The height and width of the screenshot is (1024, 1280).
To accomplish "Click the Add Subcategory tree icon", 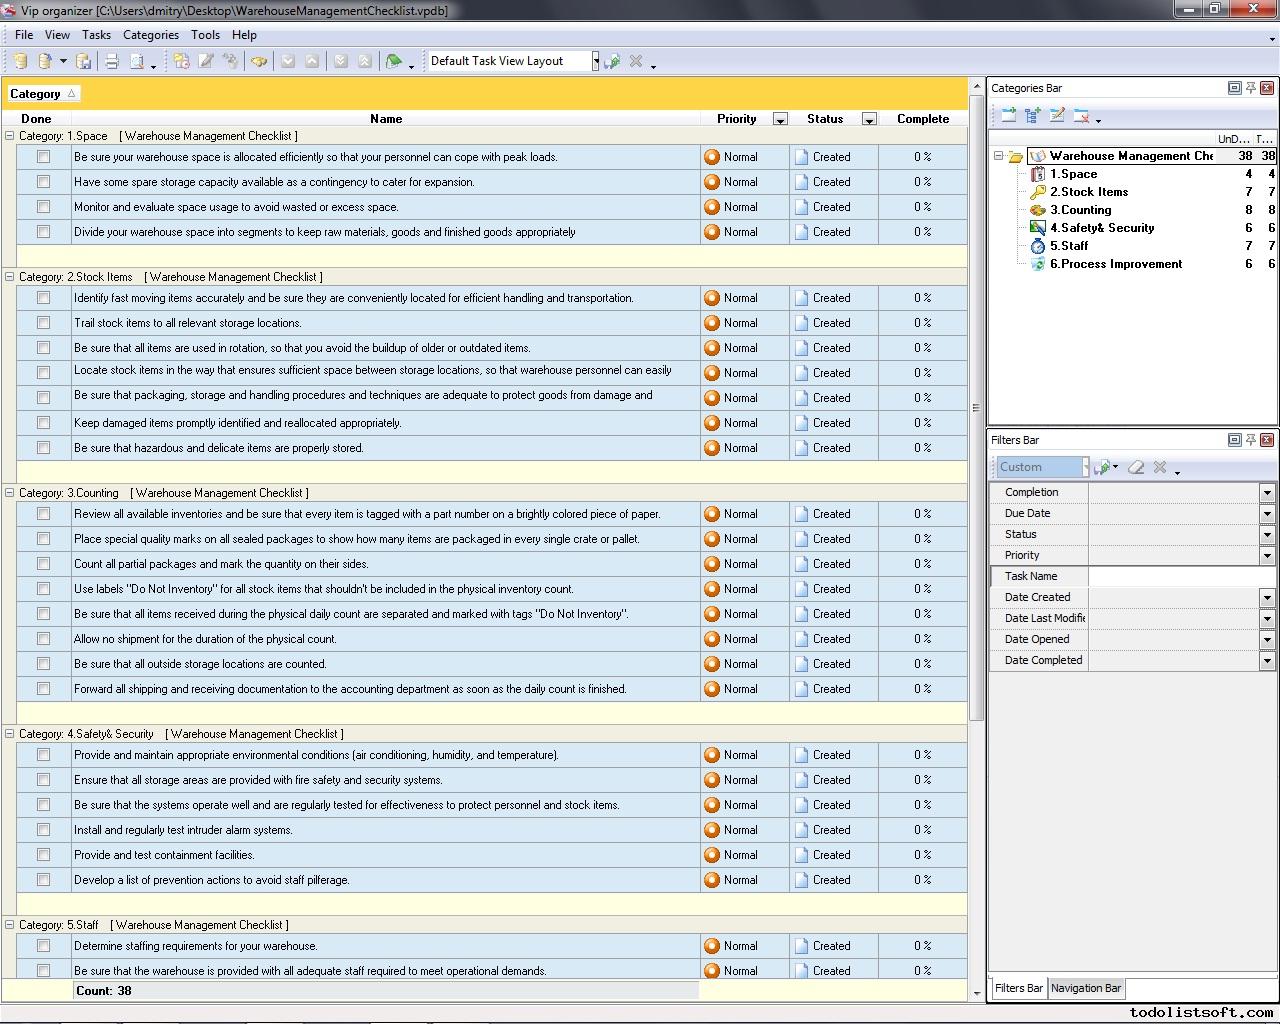I will [1032, 116].
